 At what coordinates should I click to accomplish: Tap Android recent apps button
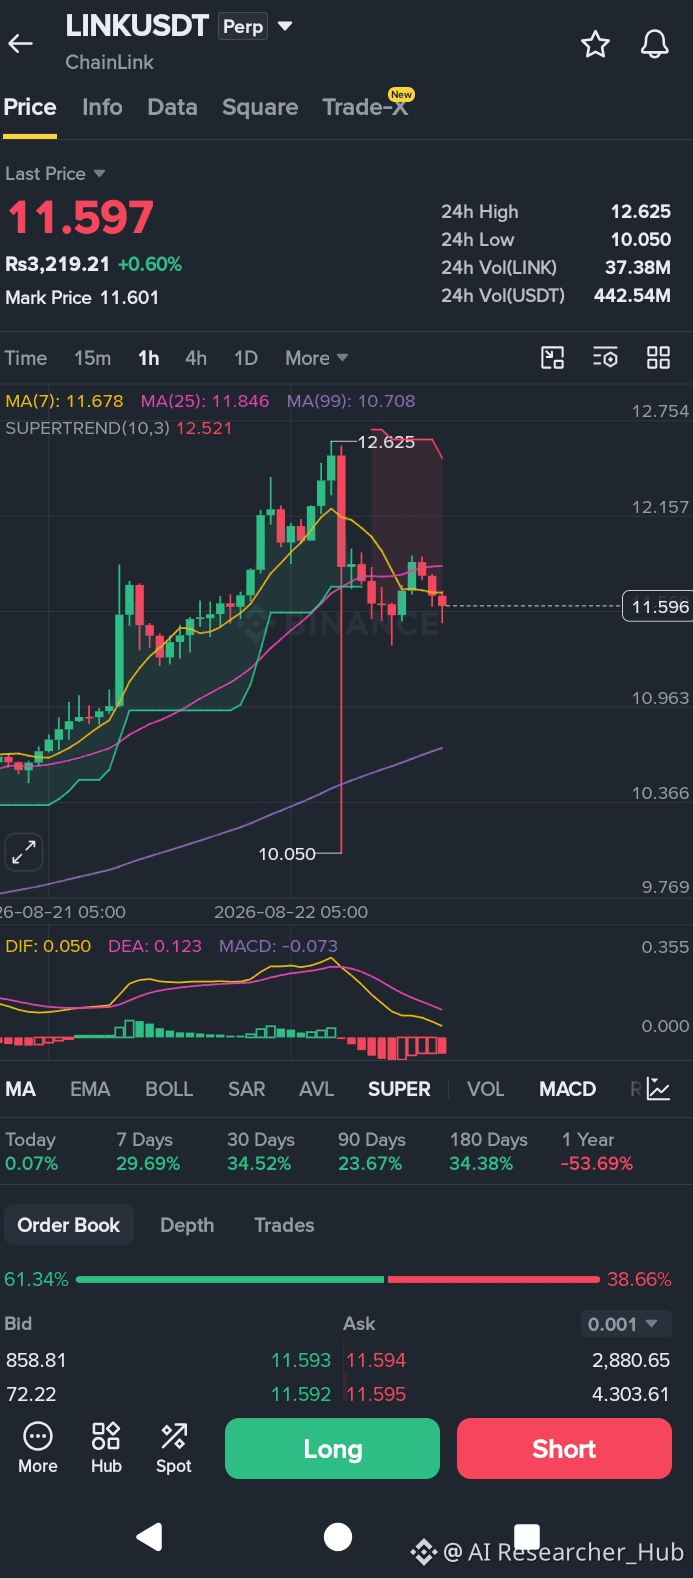pyautogui.click(x=527, y=1537)
